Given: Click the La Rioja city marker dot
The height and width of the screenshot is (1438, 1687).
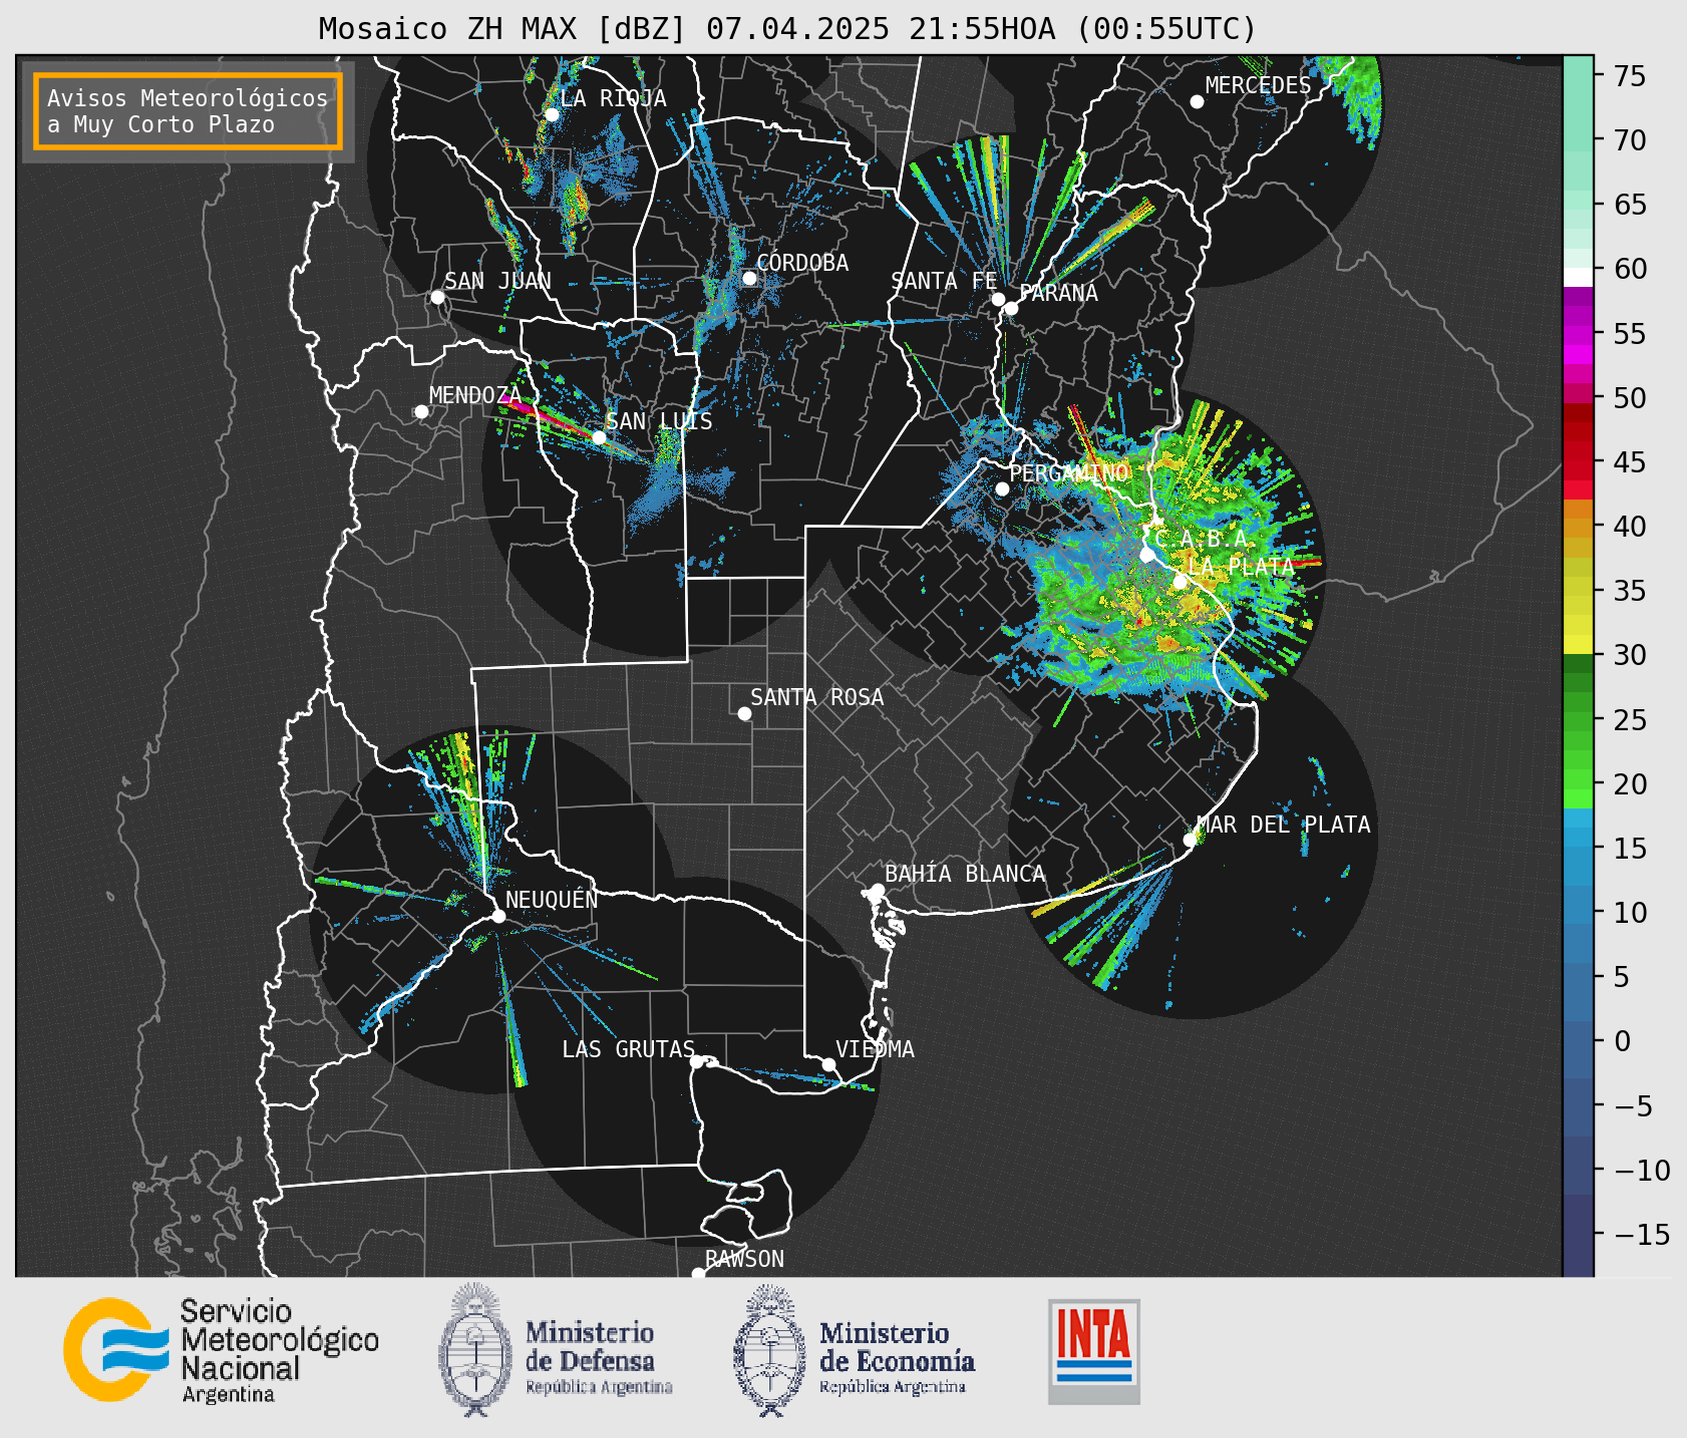Looking at the screenshot, I should pyautogui.click(x=552, y=115).
